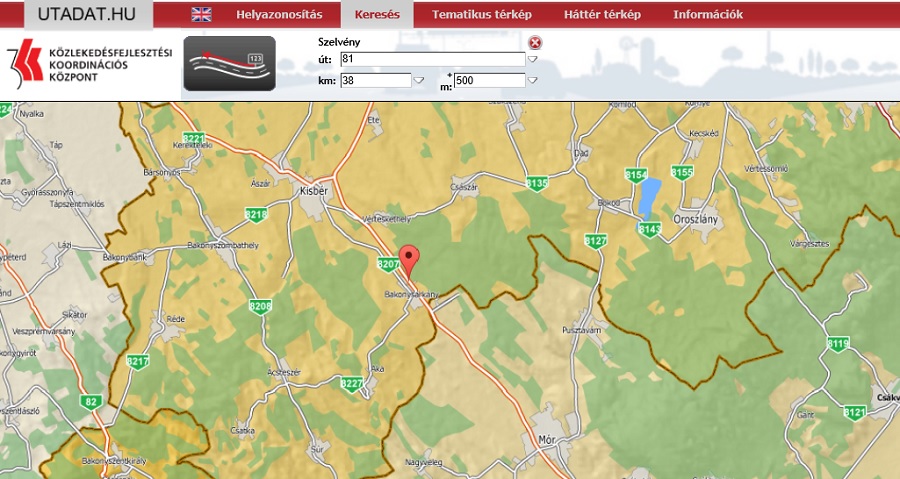This screenshot has height=479, width=900.
Task: Expand the 'út' road number dropdown
Action: (533, 60)
